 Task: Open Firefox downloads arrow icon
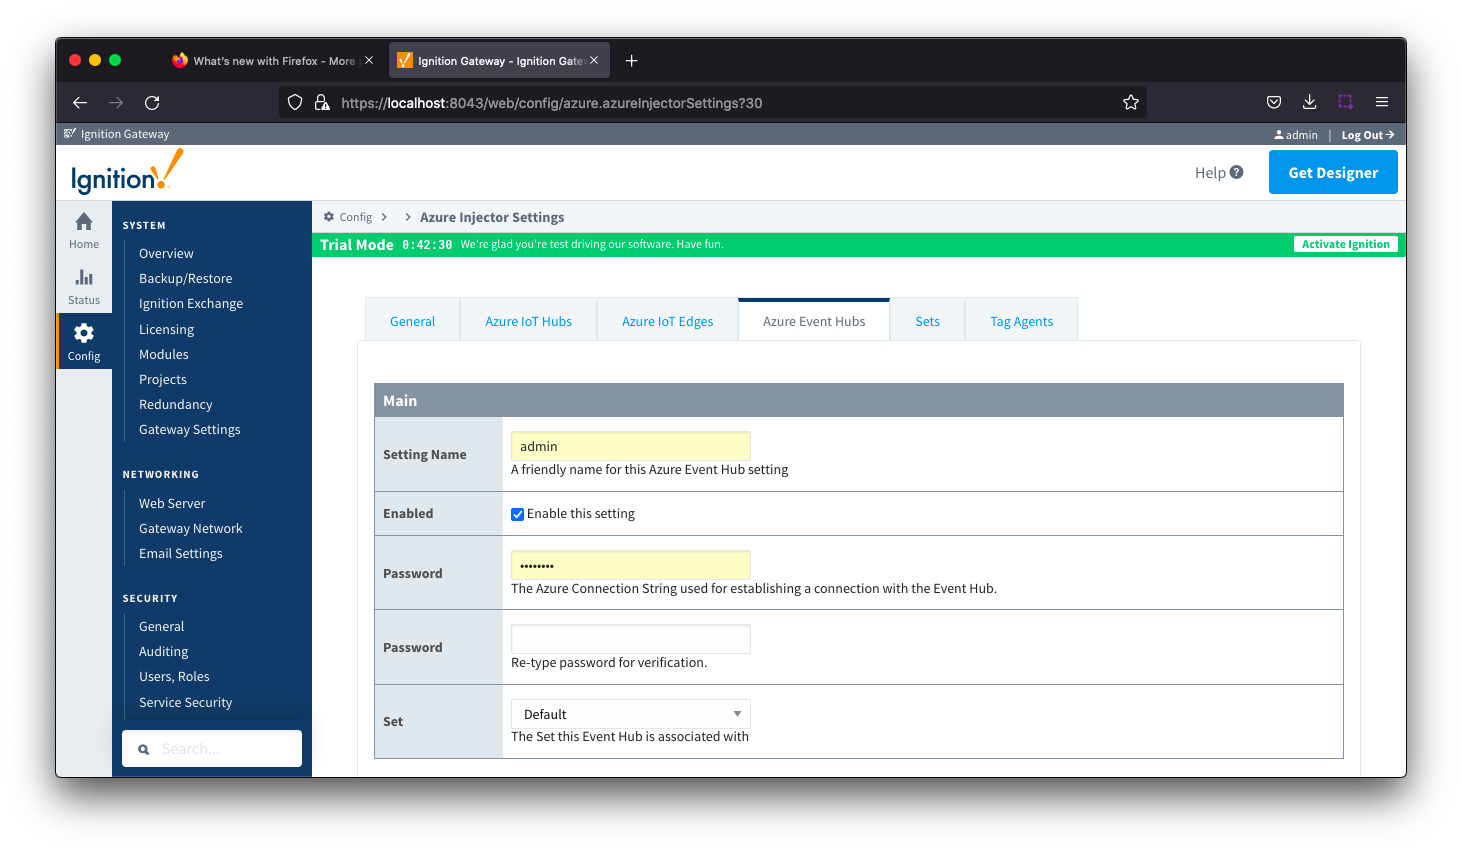point(1309,102)
